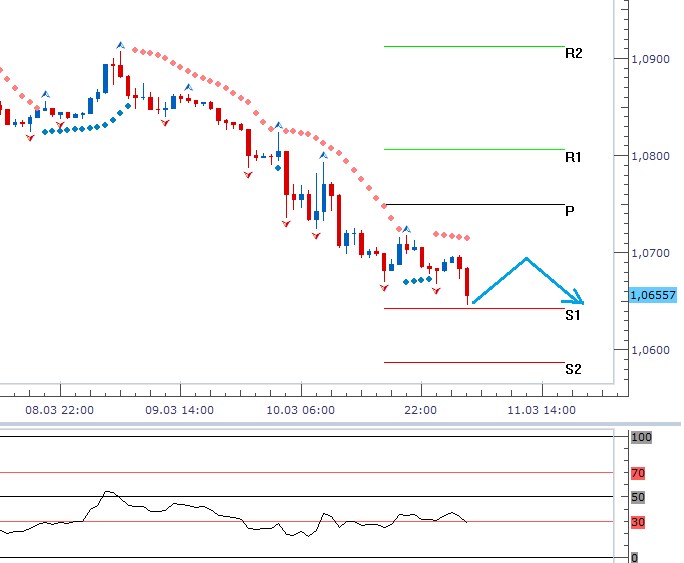684x563 pixels.
Task: Click the 11.03 14:00 time axis label
Action: click(x=541, y=410)
